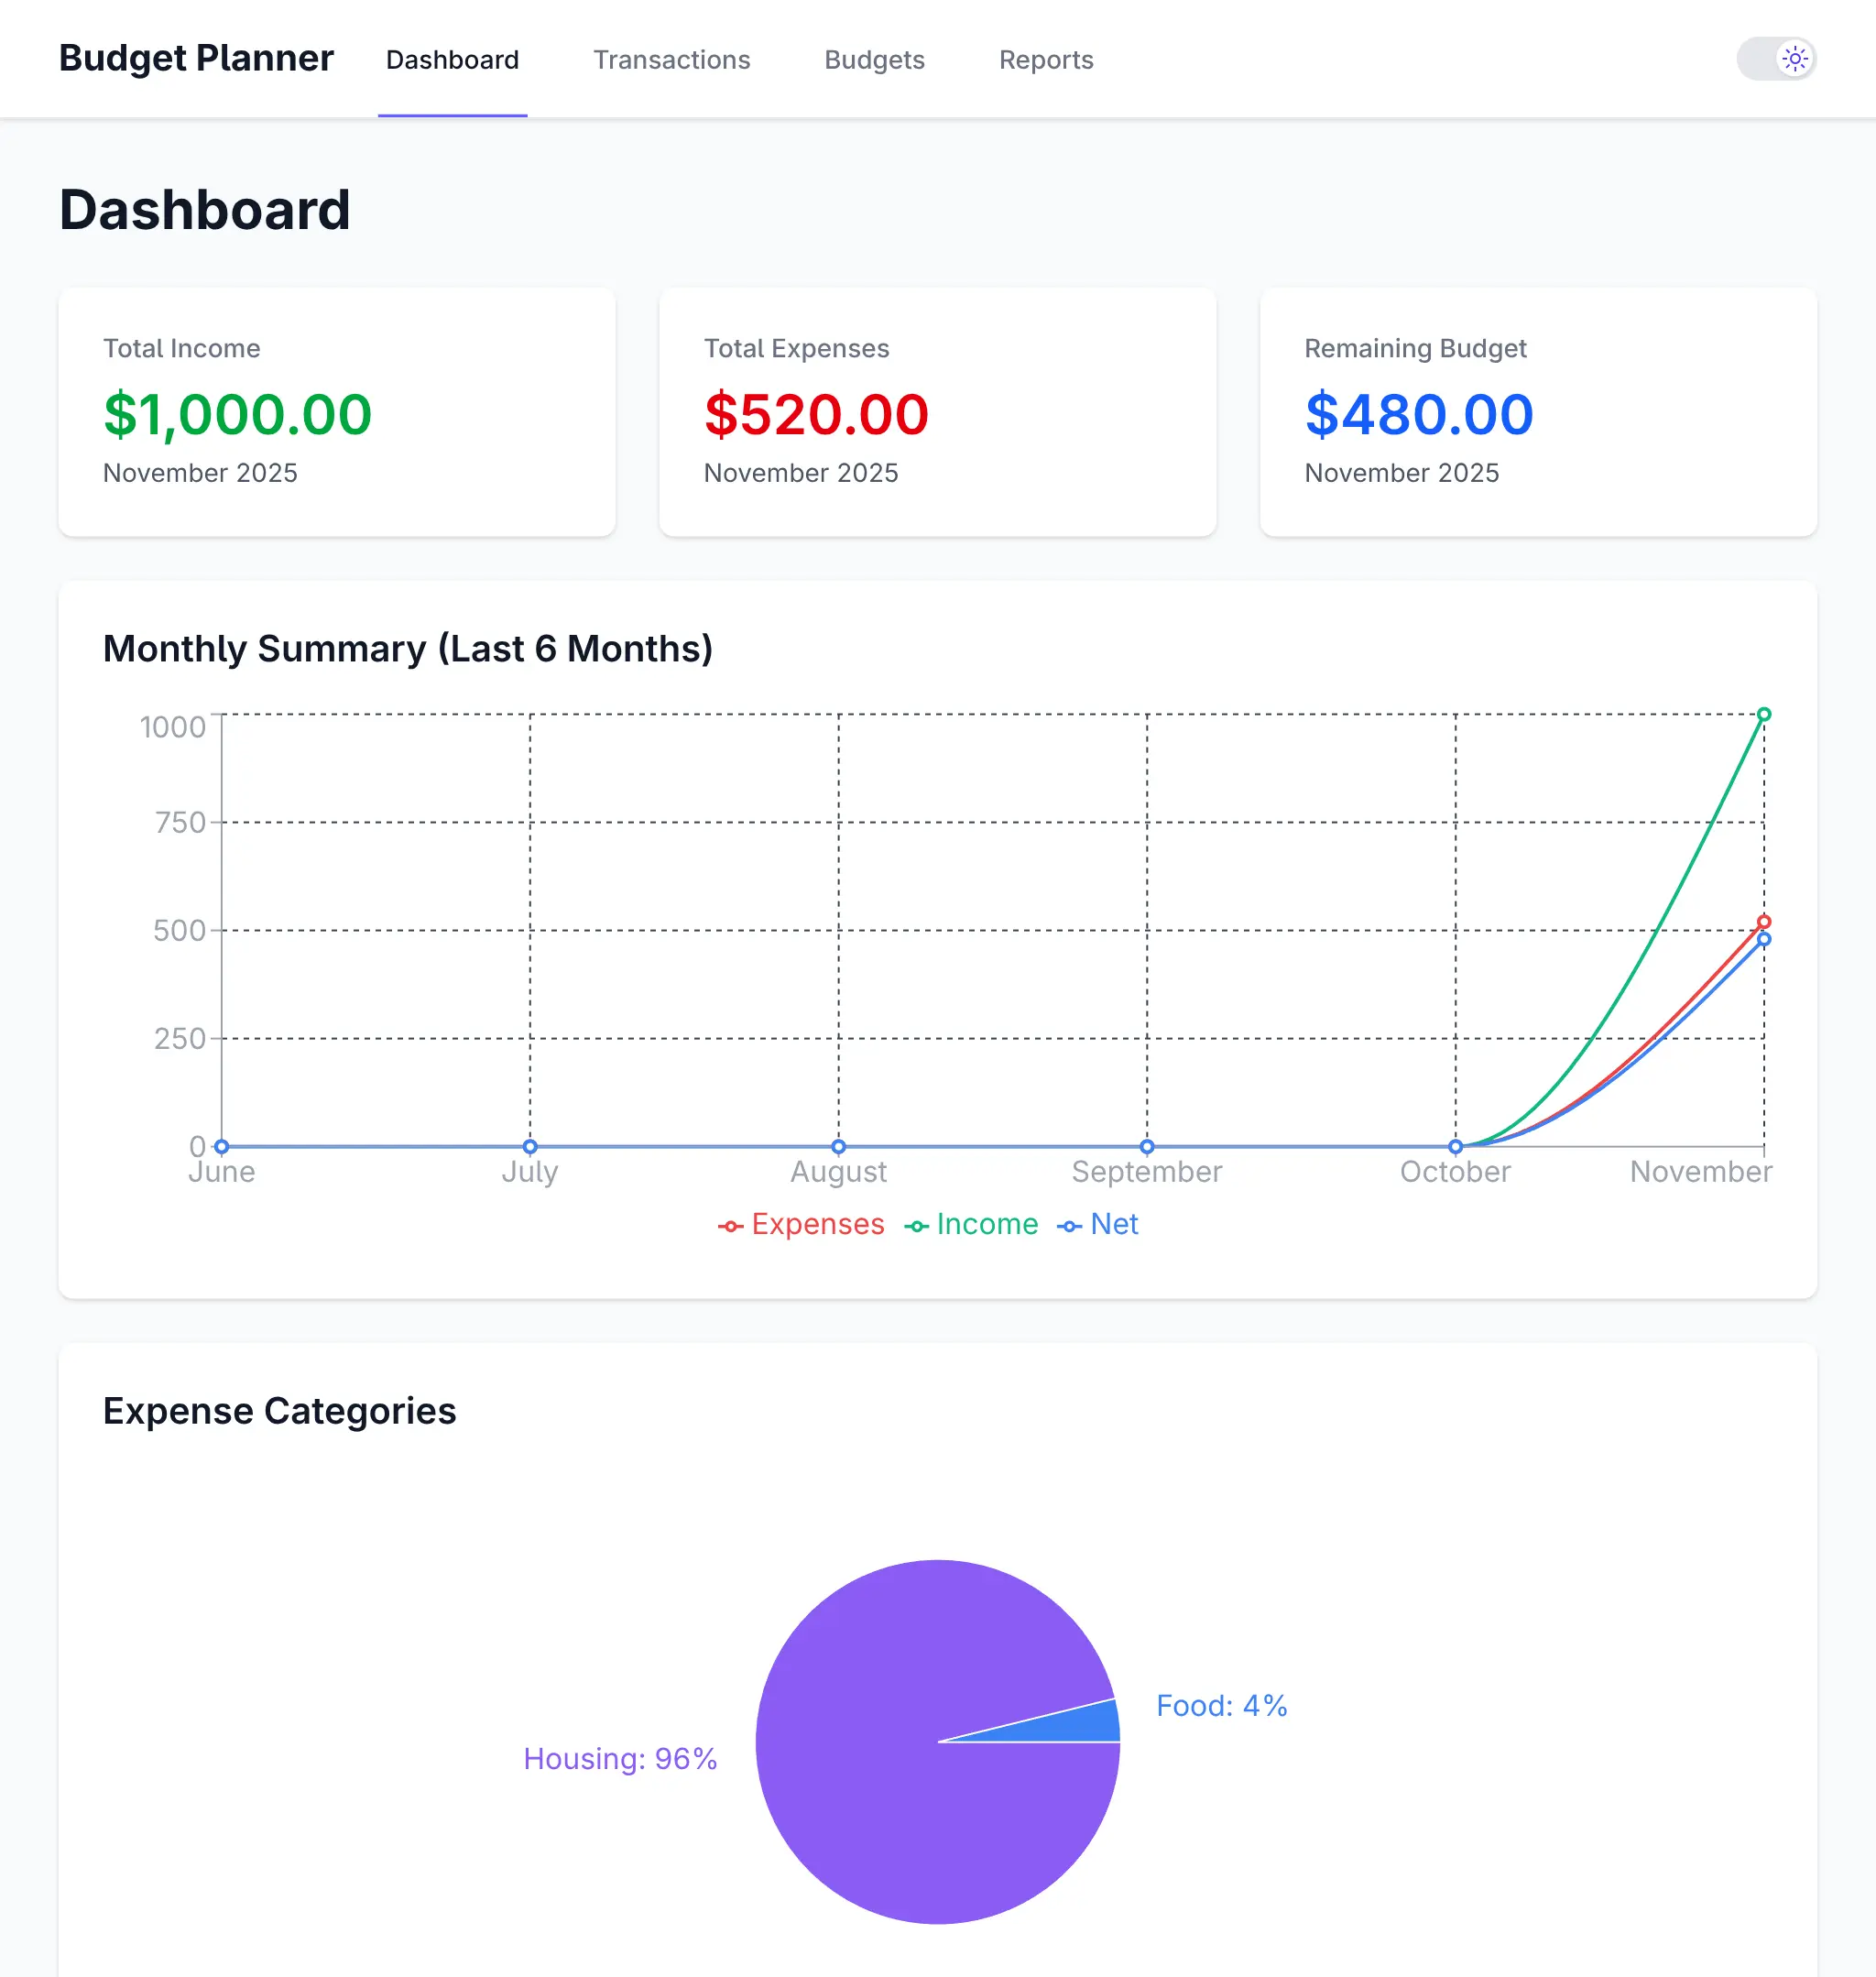Screen dimensions: 1876x1977
Task: Click the Total Income summary card
Action: pyautogui.click(x=337, y=411)
